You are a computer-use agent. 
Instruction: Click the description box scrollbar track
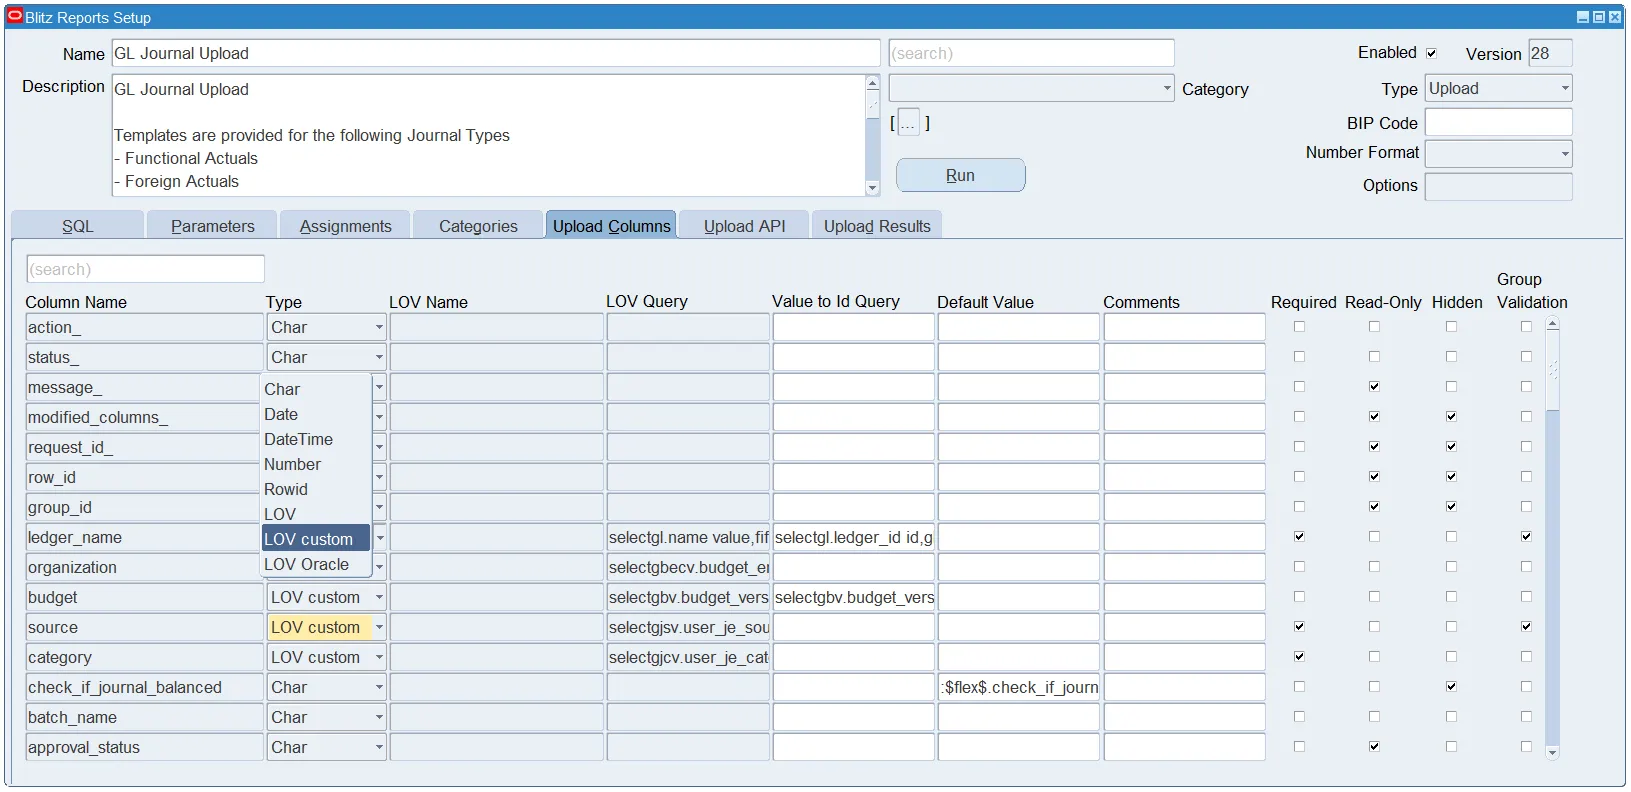[872, 150]
